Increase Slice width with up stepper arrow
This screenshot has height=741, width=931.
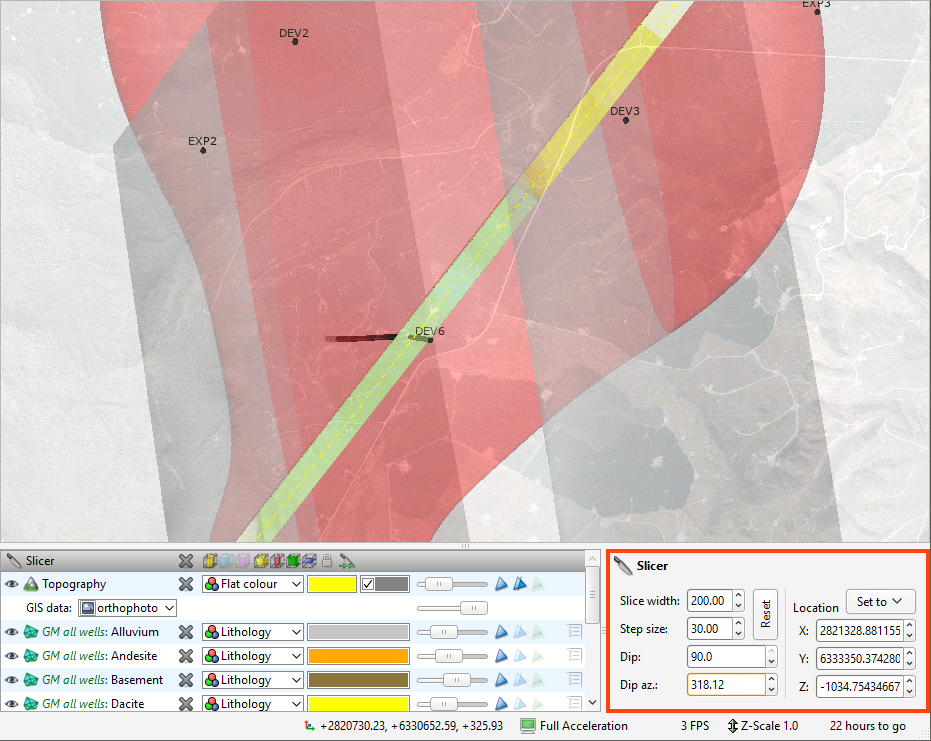(x=738, y=596)
